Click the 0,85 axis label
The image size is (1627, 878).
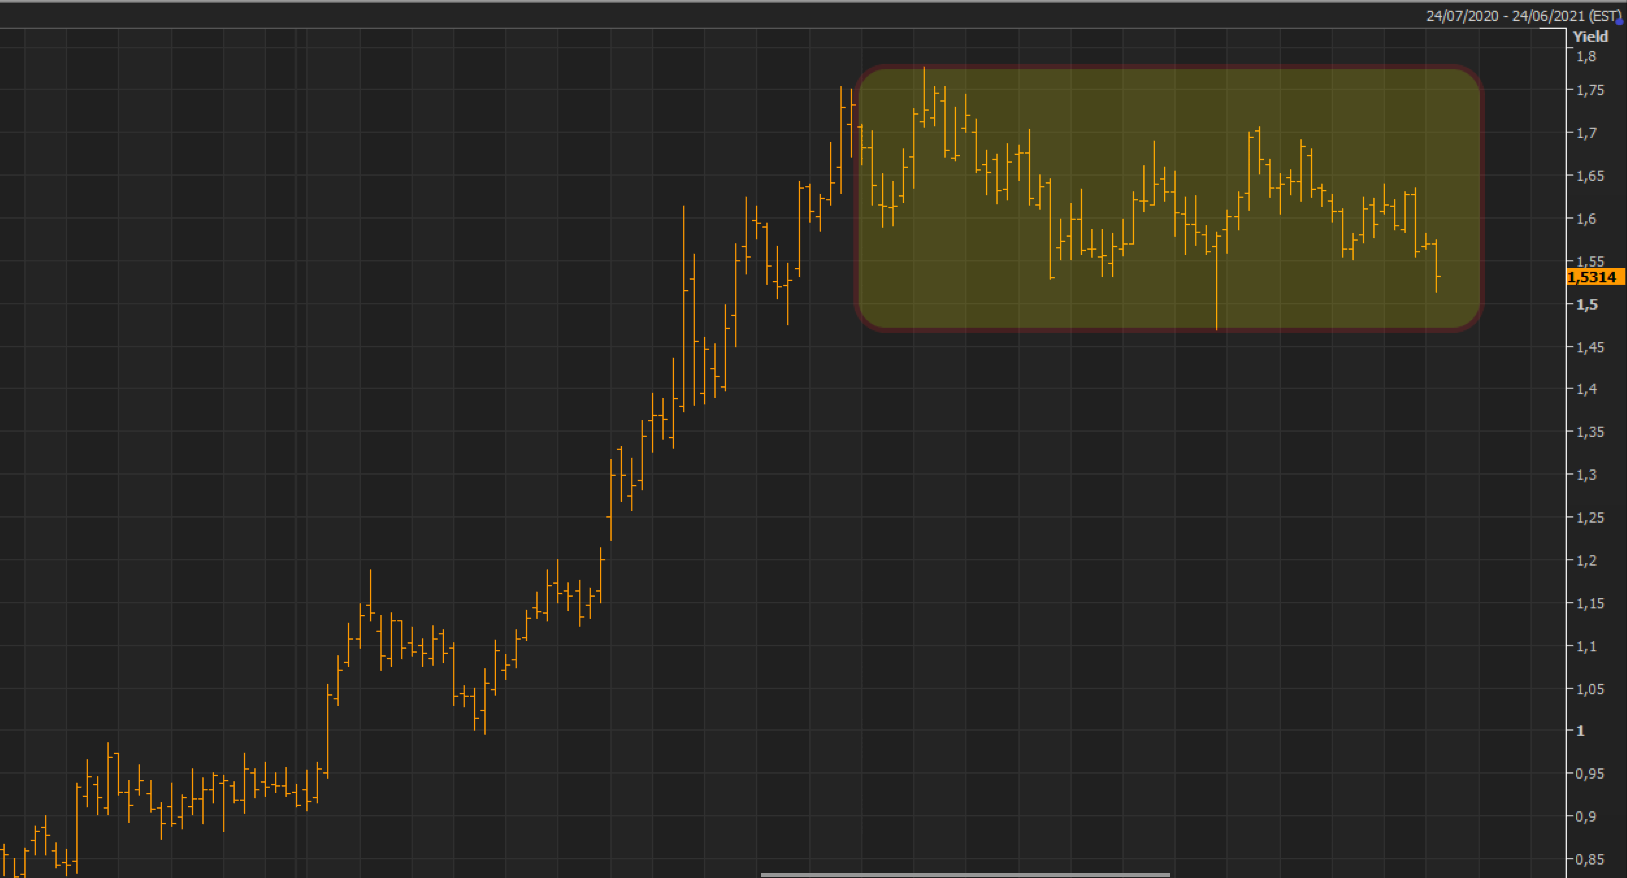pyautogui.click(x=1590, y=860)
